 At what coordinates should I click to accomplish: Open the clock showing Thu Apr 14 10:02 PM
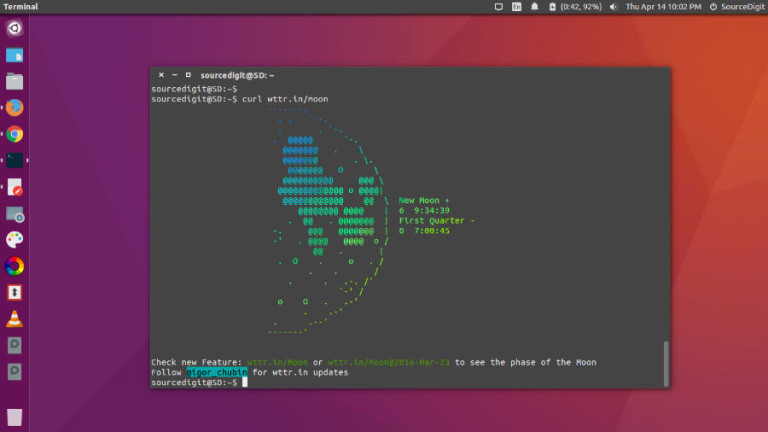click(x=663, y=6)
